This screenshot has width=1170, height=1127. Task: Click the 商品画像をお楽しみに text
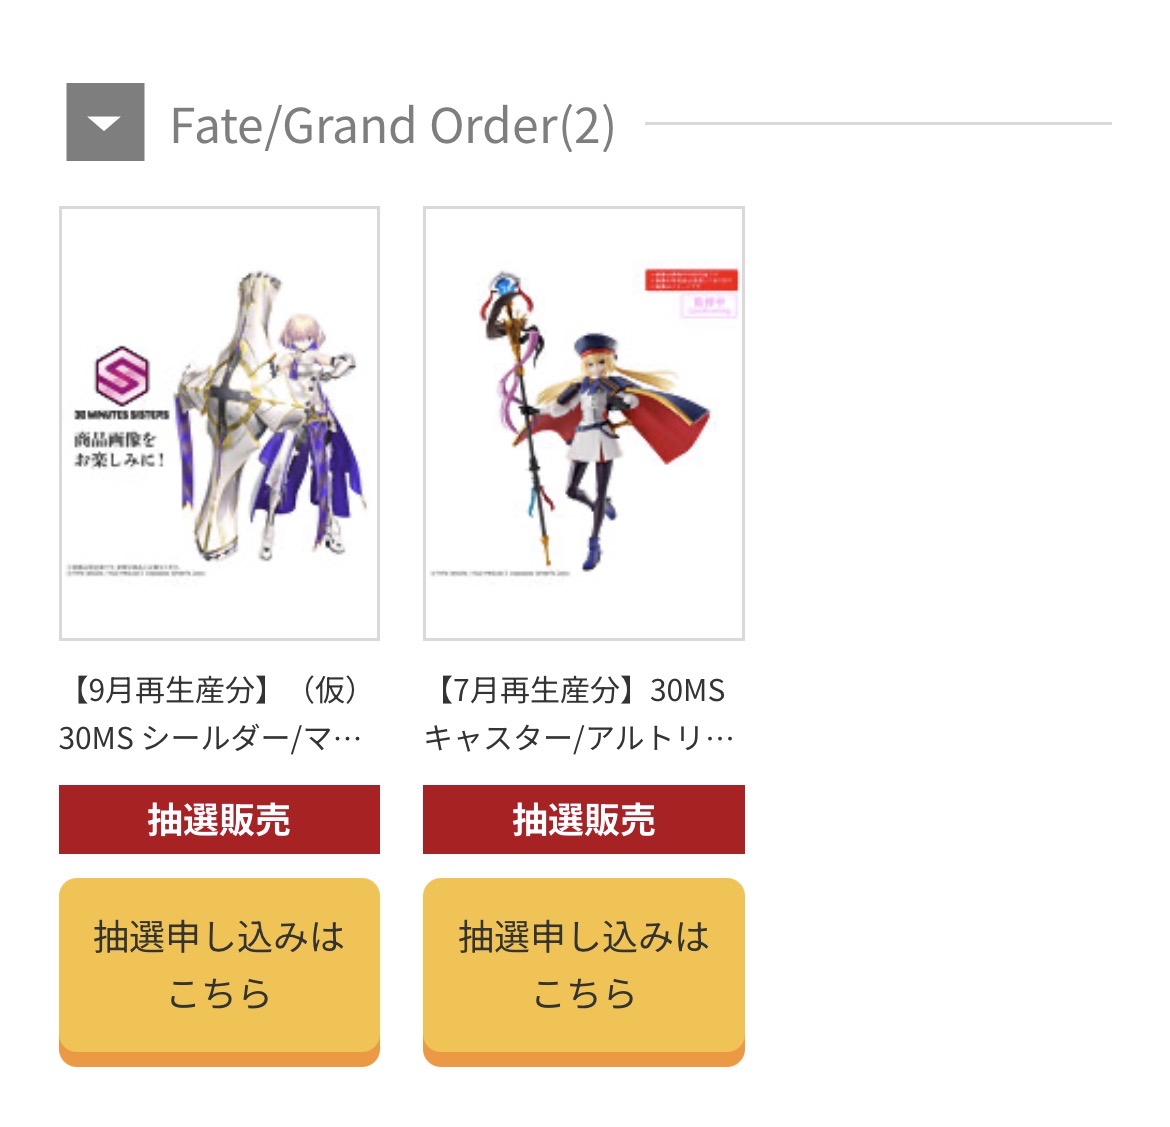119,449
